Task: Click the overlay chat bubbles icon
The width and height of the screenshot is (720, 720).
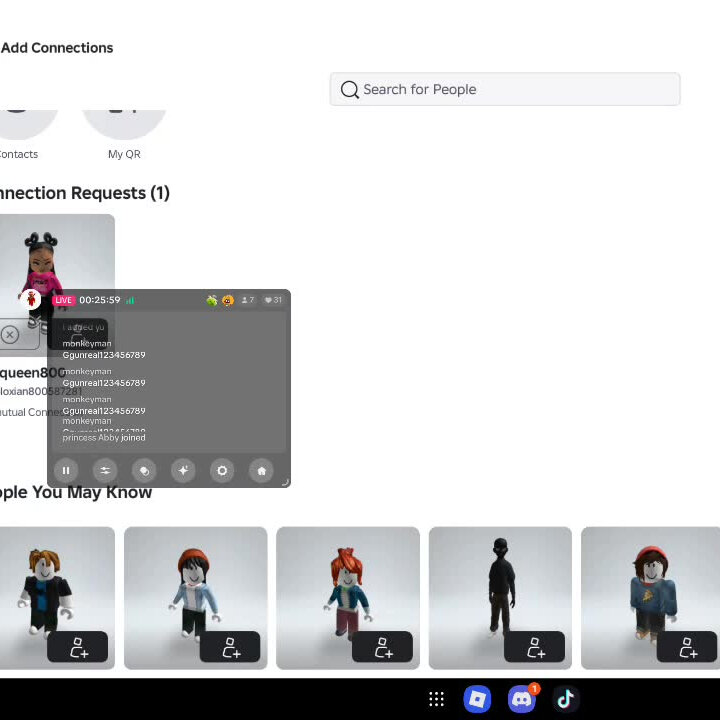Action: pyautogui.click(x=144, y=471)
